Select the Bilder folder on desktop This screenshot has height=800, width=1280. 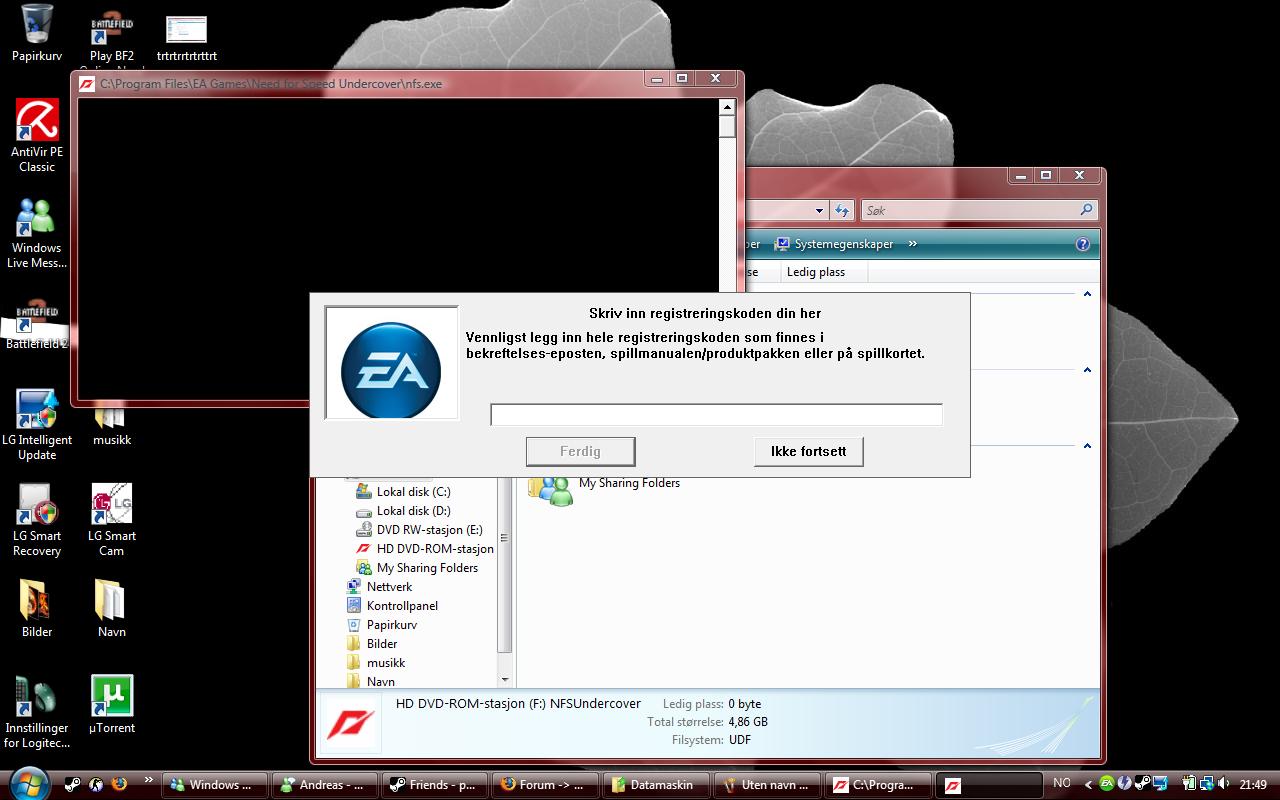point(37,608)
